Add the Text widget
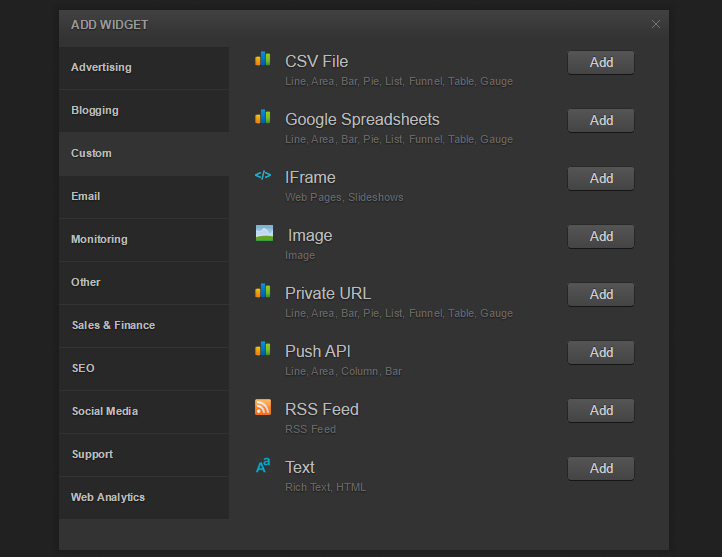The image size is (722, 557). point(601,469)
